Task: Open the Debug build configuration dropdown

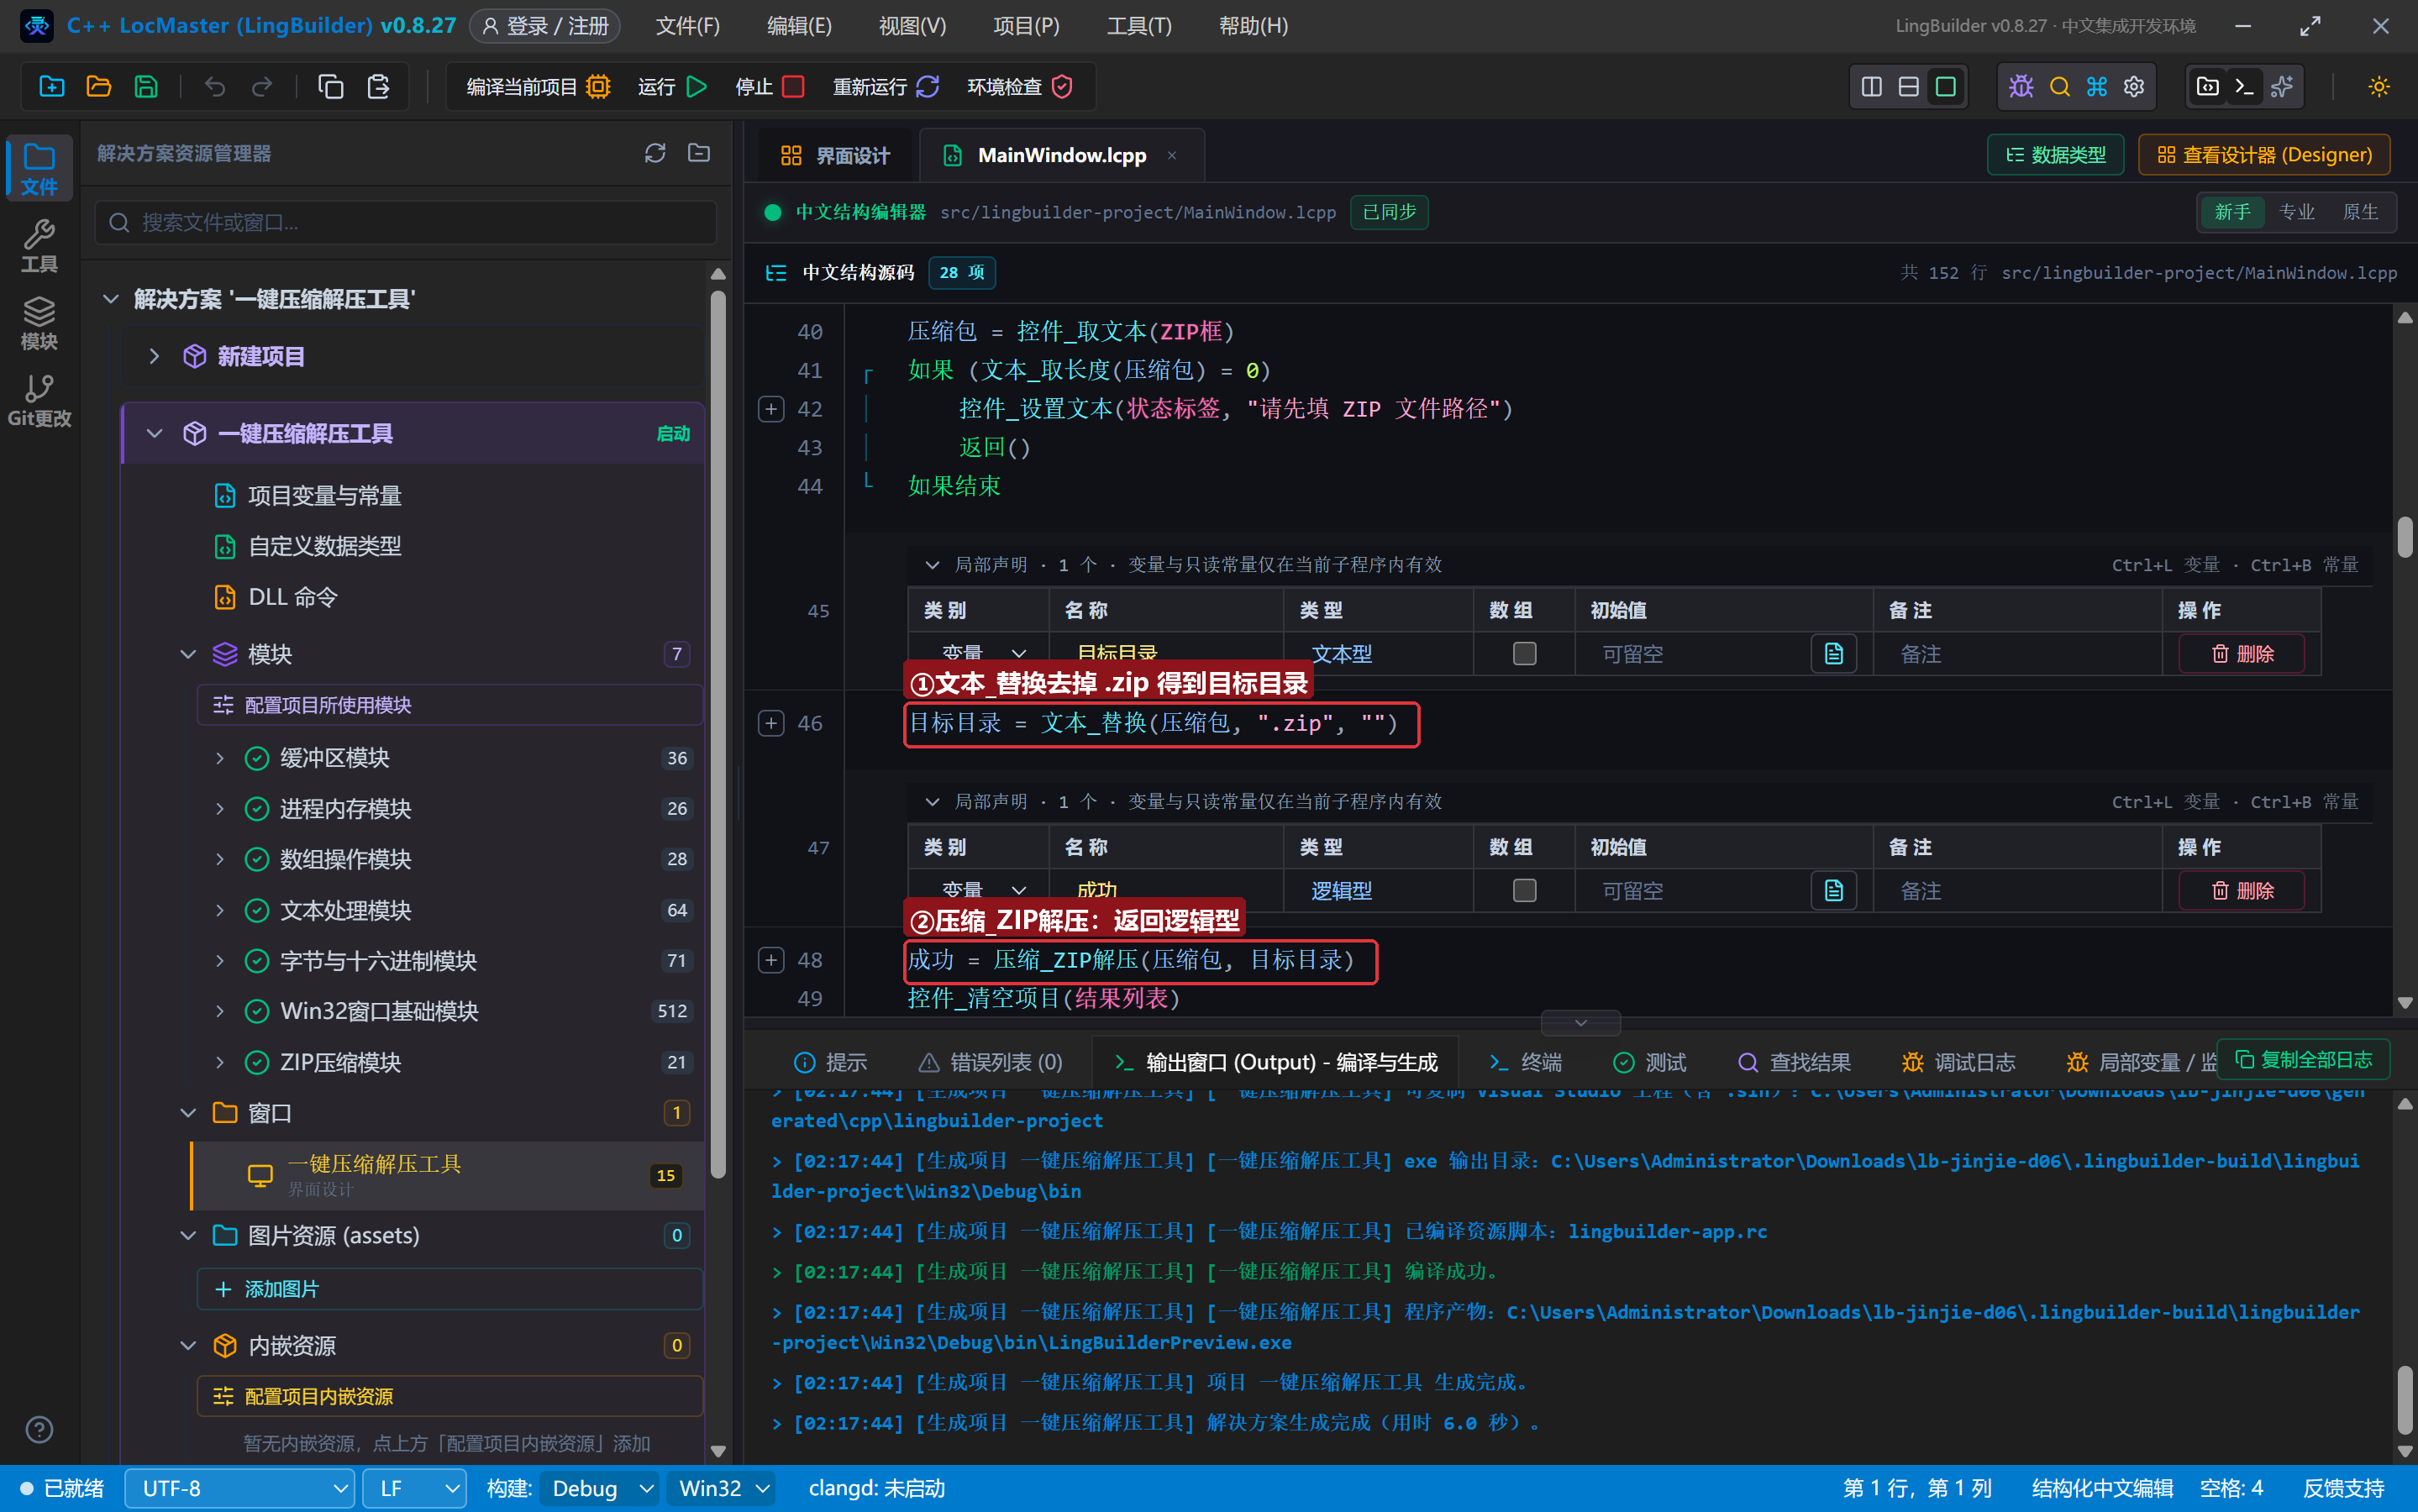Action: point(600,1488)
